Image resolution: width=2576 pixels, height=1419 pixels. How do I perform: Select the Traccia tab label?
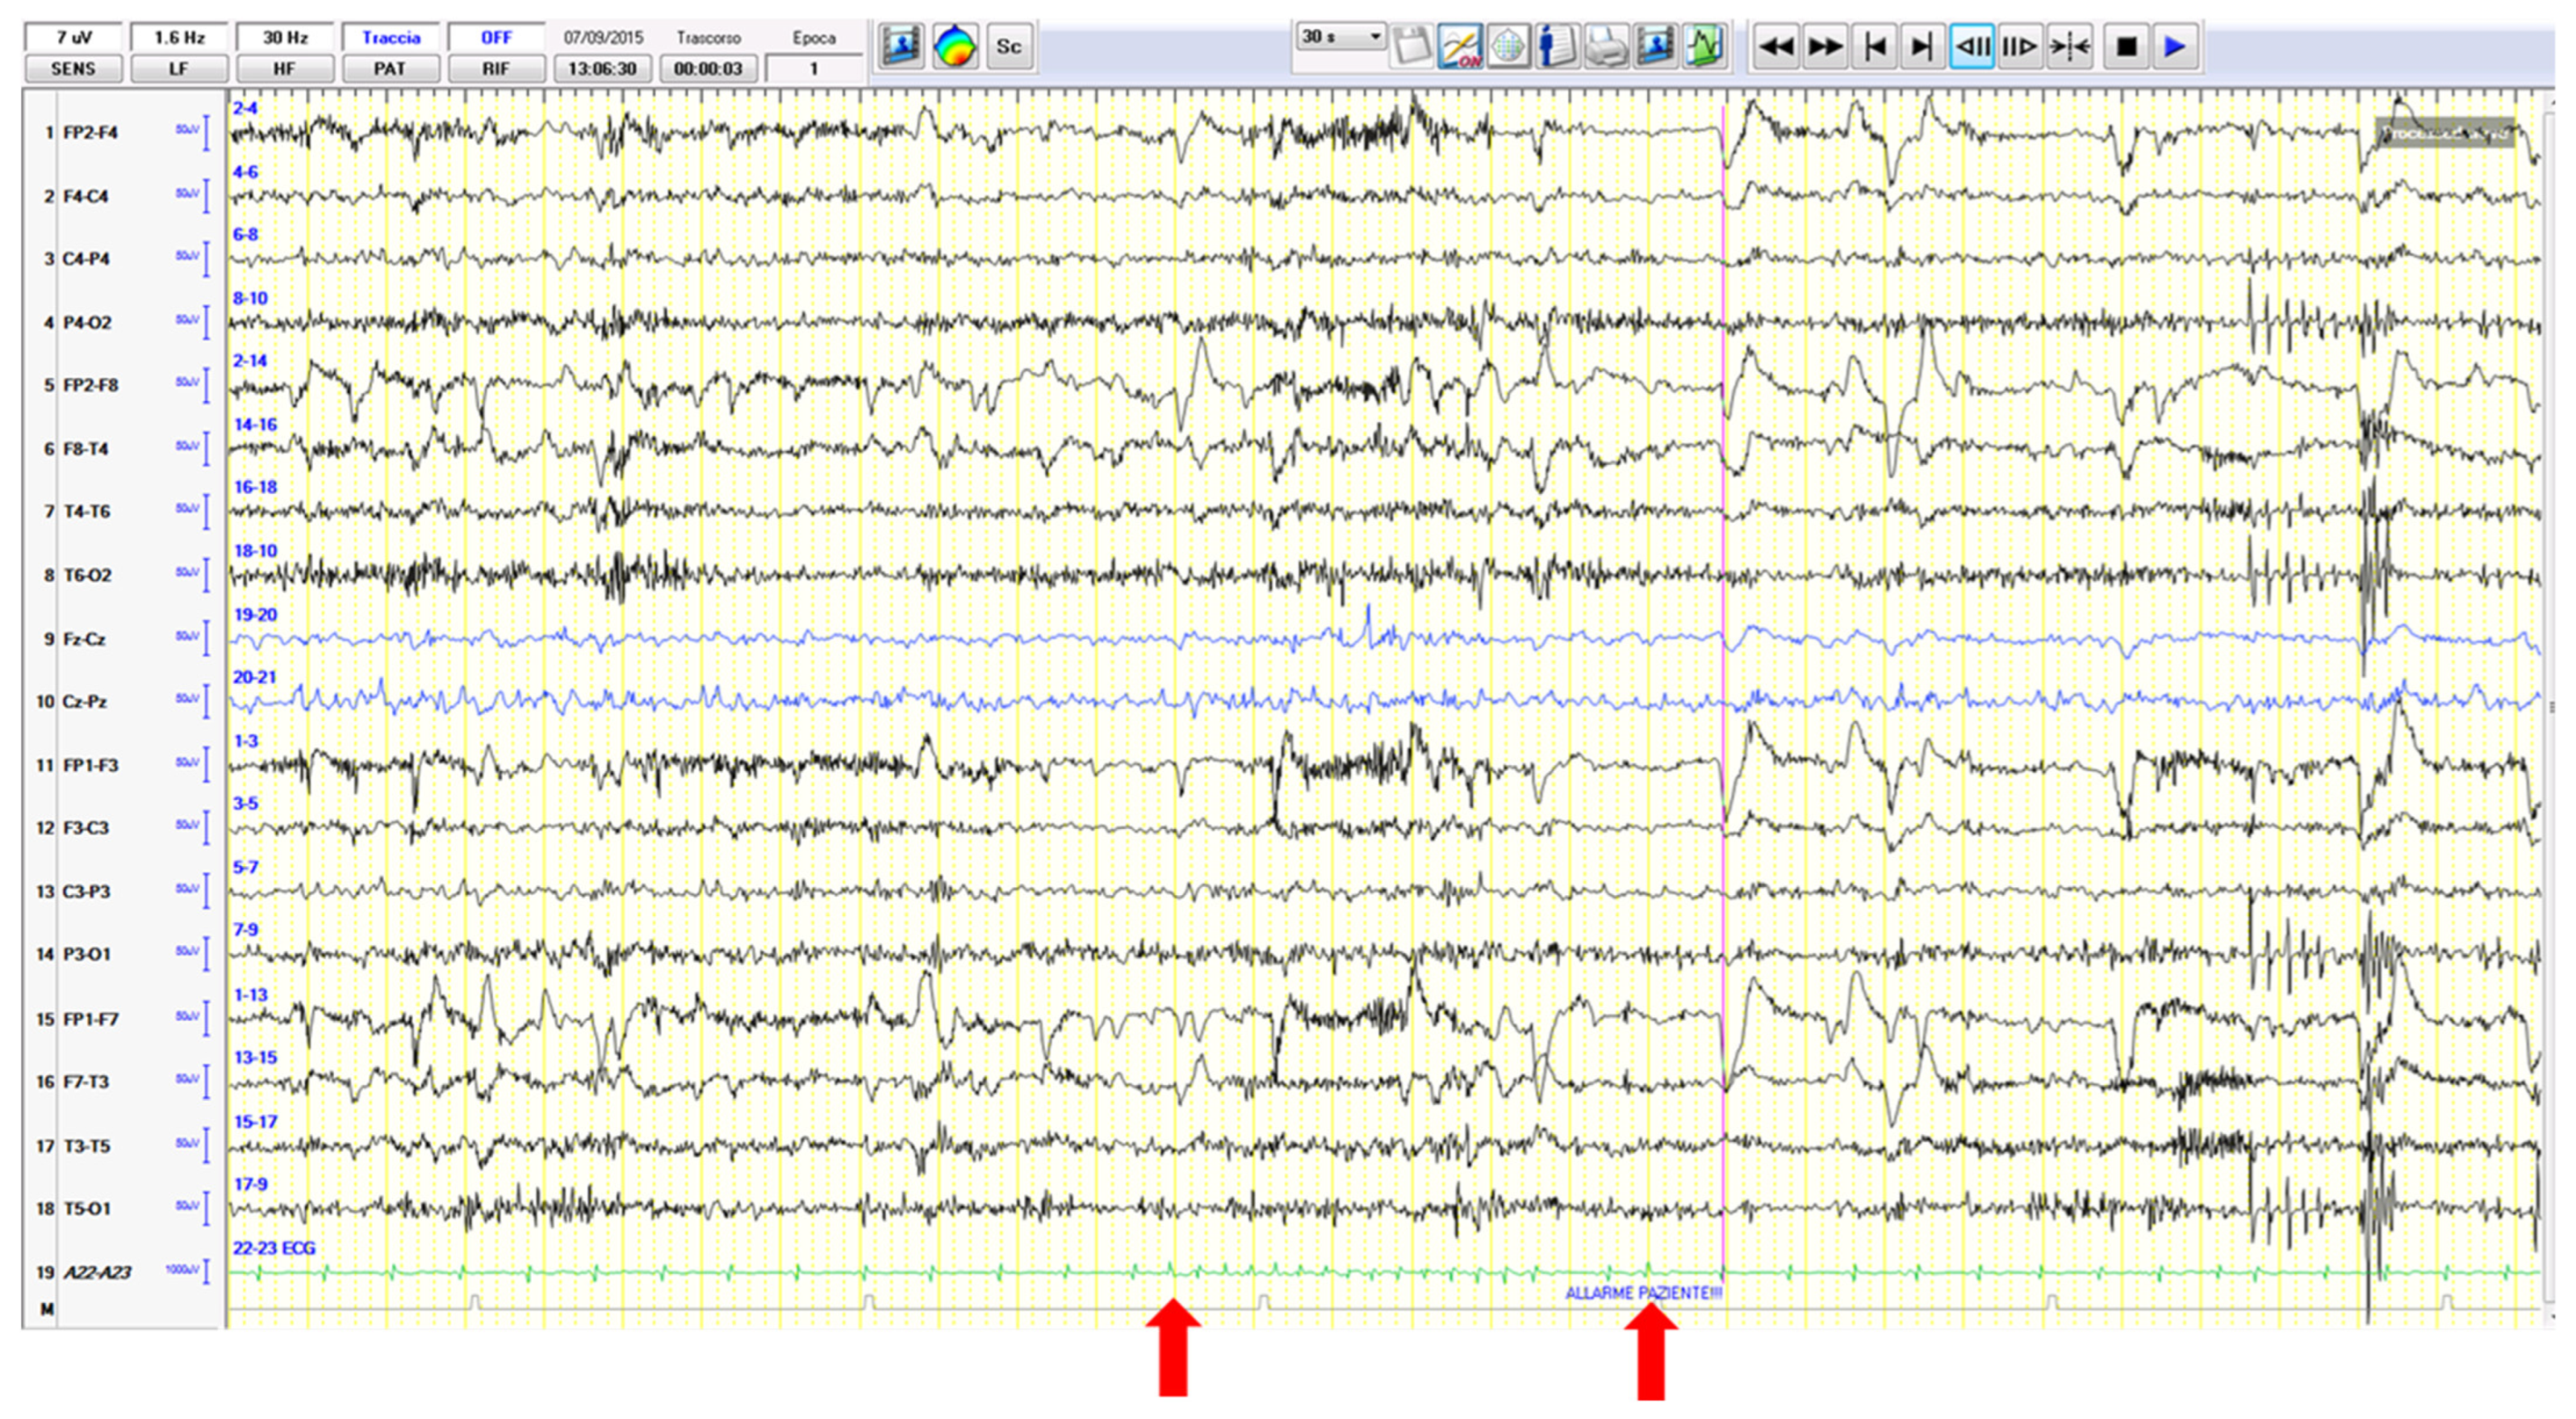(x=390, y=38)
